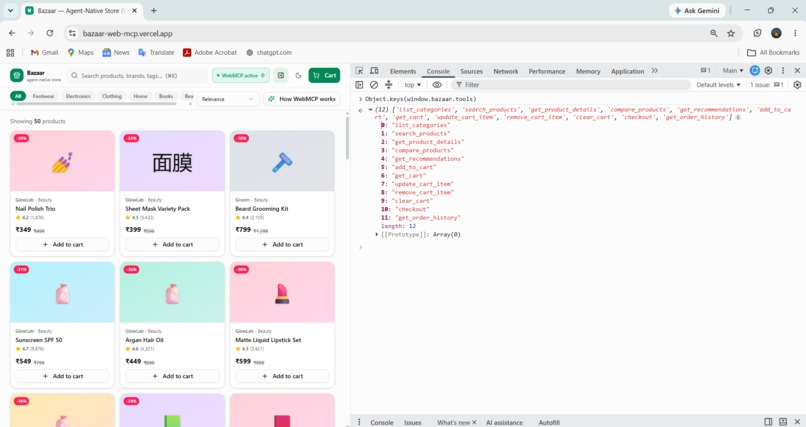Switch to the Sources tab
Image resolution: width=806 pixels, height=427 pixels.
[471, 71]
